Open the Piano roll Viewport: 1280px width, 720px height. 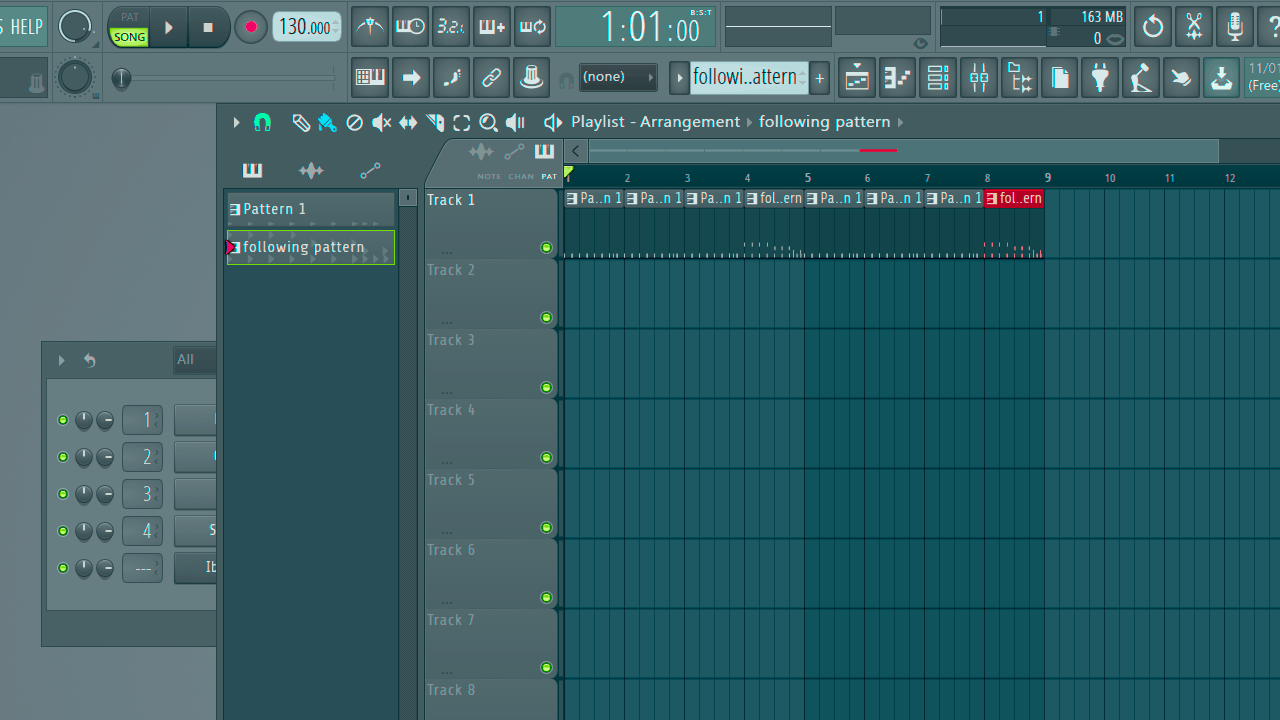tap(897, 77)
